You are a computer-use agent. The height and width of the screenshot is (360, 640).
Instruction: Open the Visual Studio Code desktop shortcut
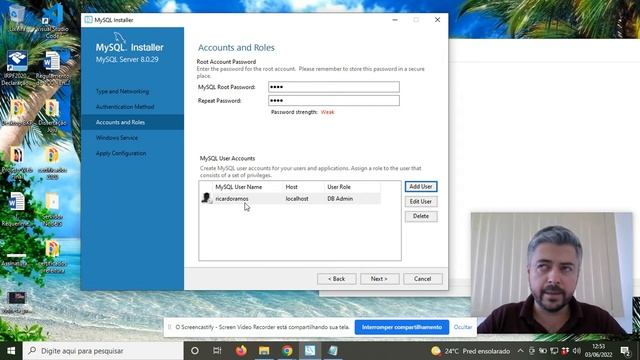click(x=52, y=20)
